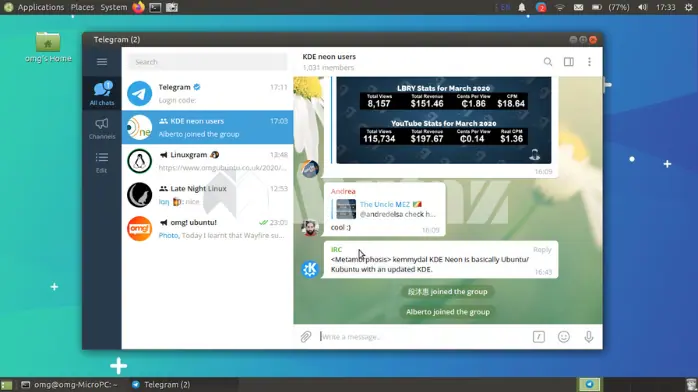698x392 pixels.
Task: Open the KDE neon users chat
Action: tap(207, 127)
